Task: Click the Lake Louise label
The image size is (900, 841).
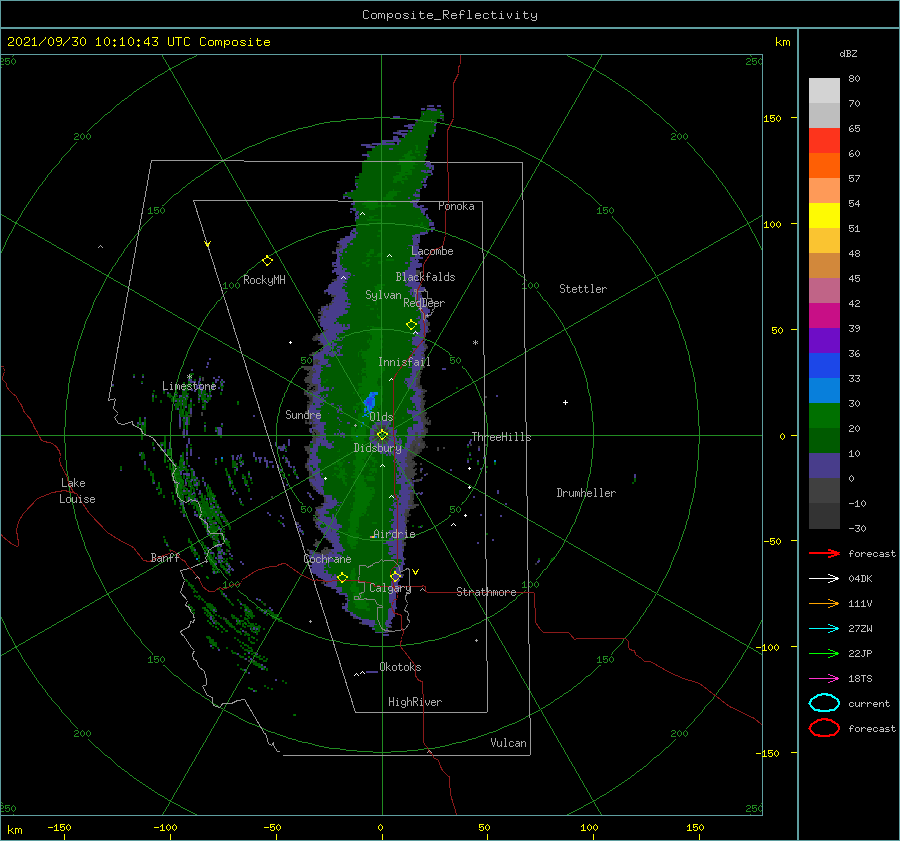Action: [x=77, y=491]
